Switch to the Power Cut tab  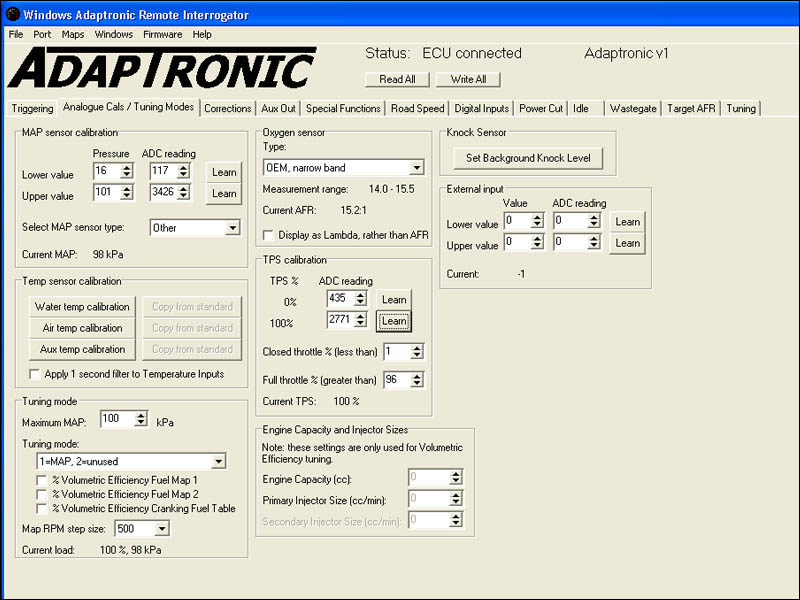(x=541, y=108)
